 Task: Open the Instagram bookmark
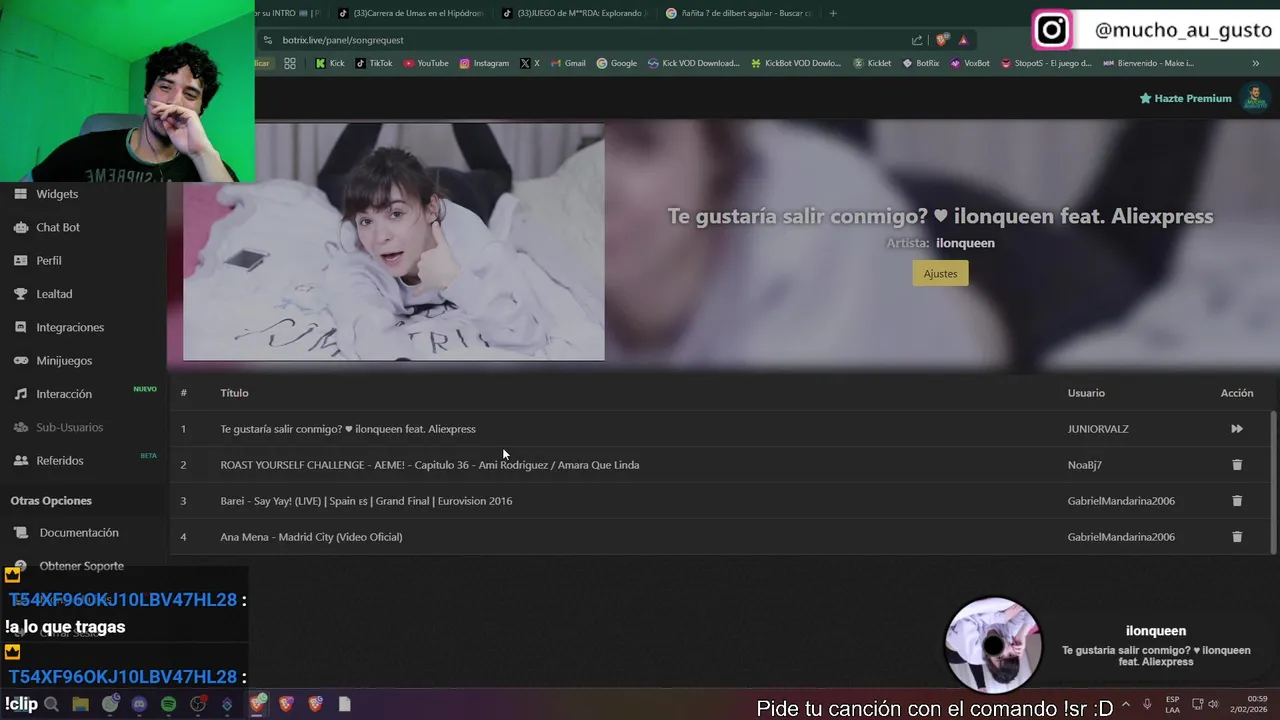[x=484, y=63]
